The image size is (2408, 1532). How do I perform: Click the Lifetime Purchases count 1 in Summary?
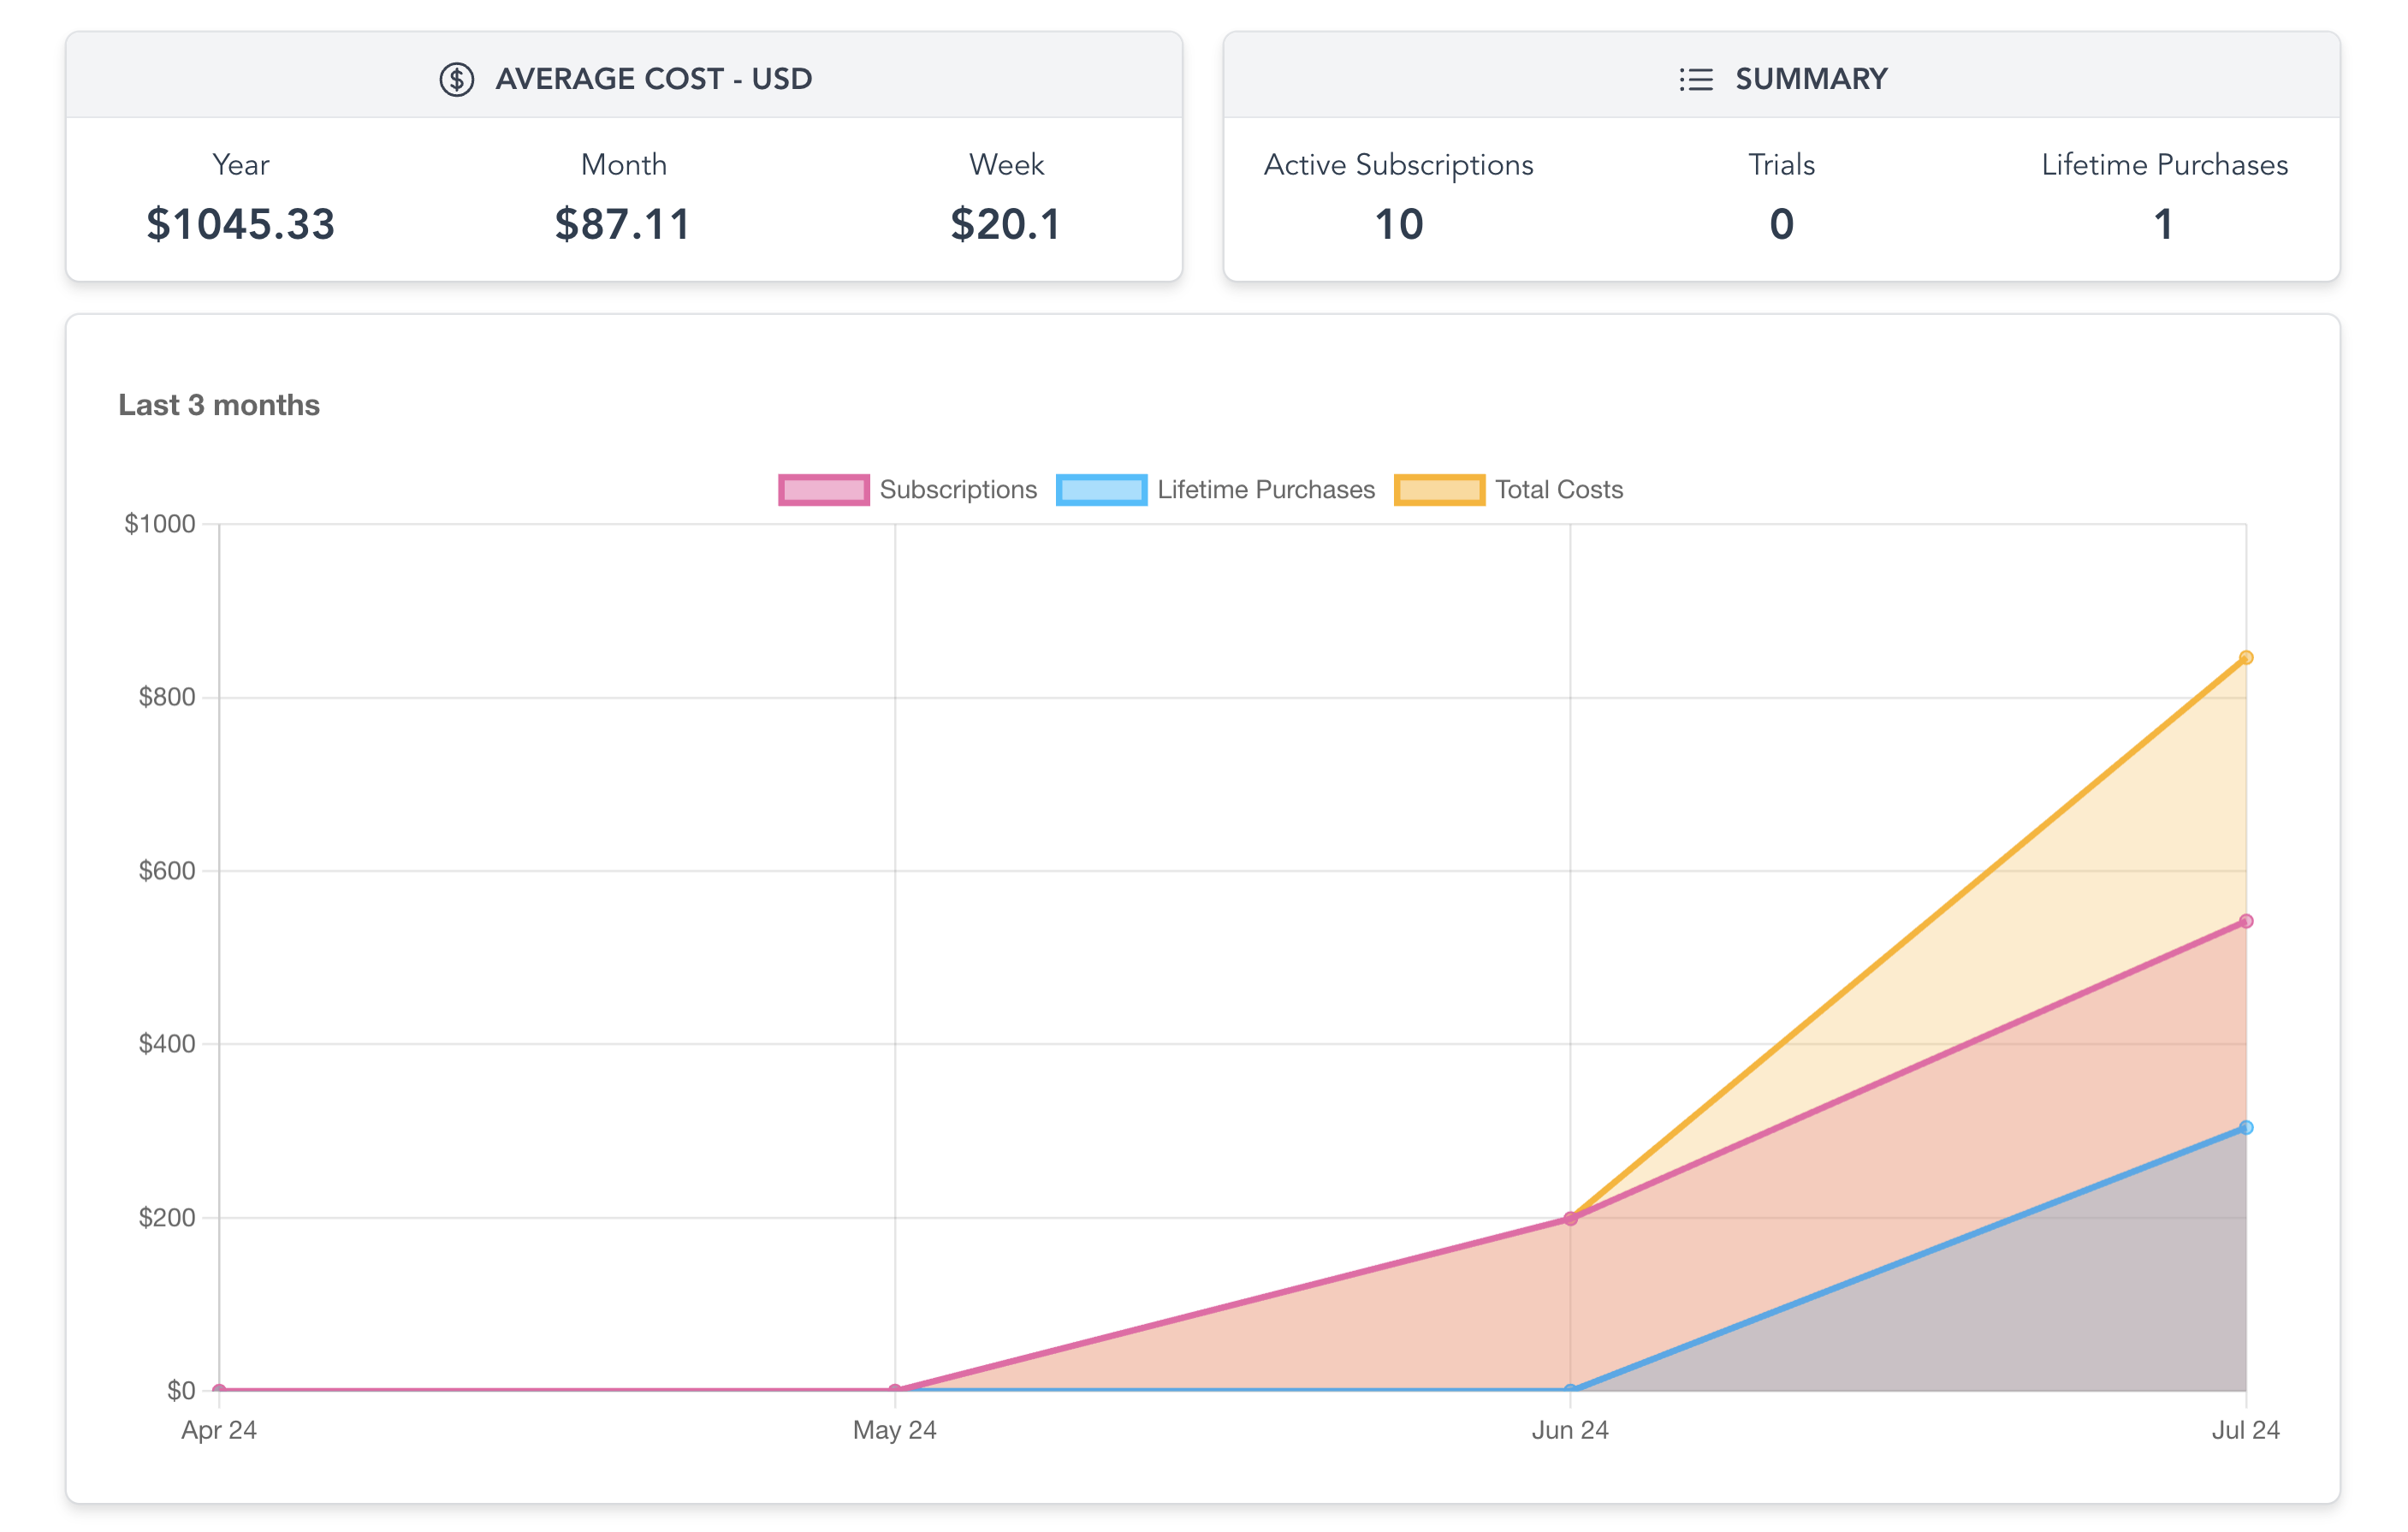pos(2164,224)
